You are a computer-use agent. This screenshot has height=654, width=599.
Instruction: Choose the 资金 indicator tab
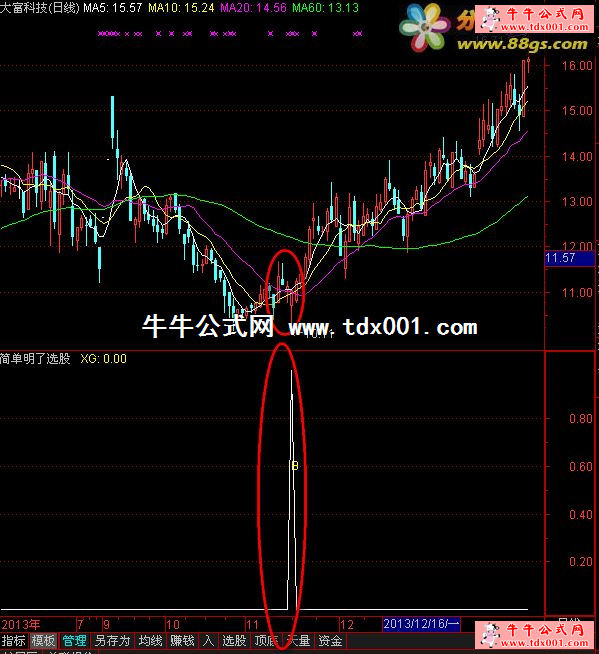(330, 640)
